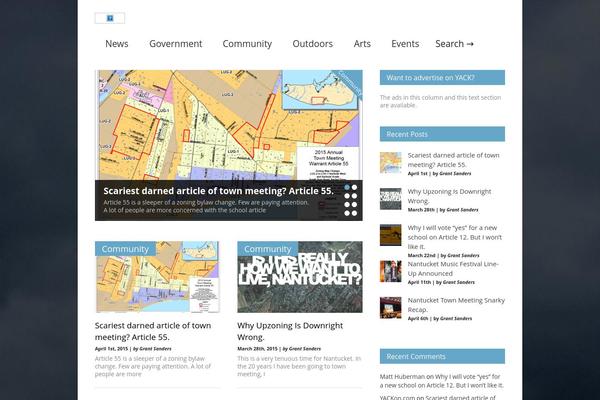The height and width of the screenshot is (400, 600).
Task: Click the 'April 1st, 2015' date under the map card
Action: click(x=111, y=349)
